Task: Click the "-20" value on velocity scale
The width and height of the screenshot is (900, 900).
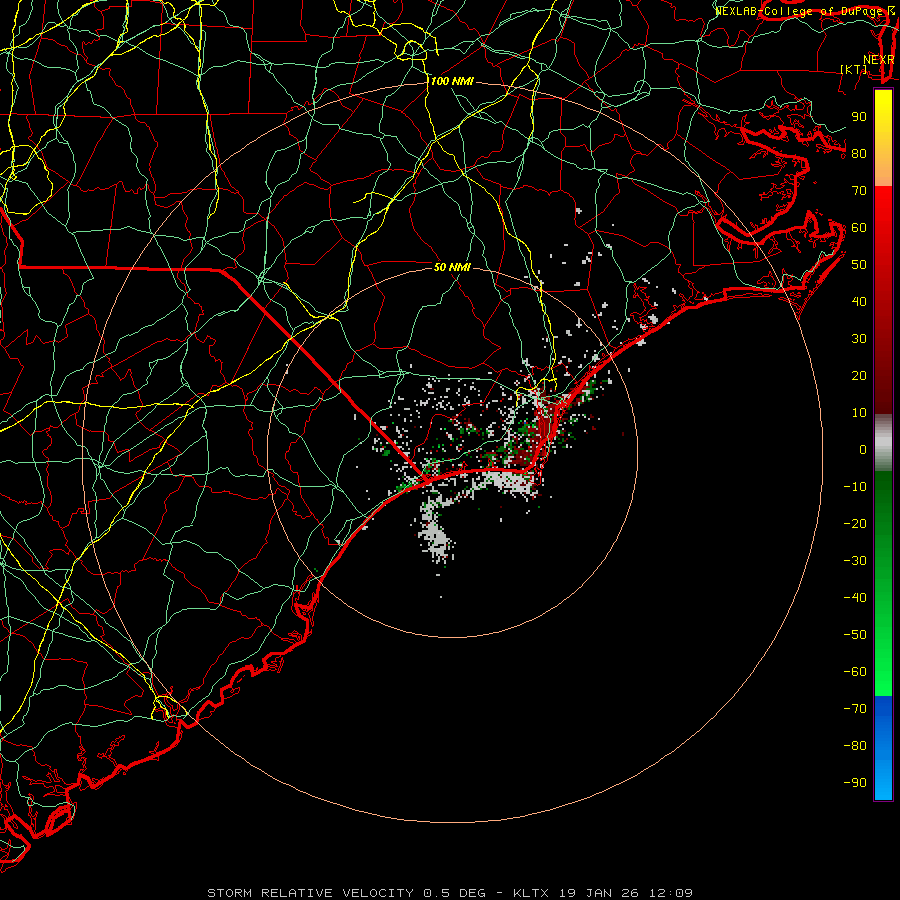Action: pos(855,523)
